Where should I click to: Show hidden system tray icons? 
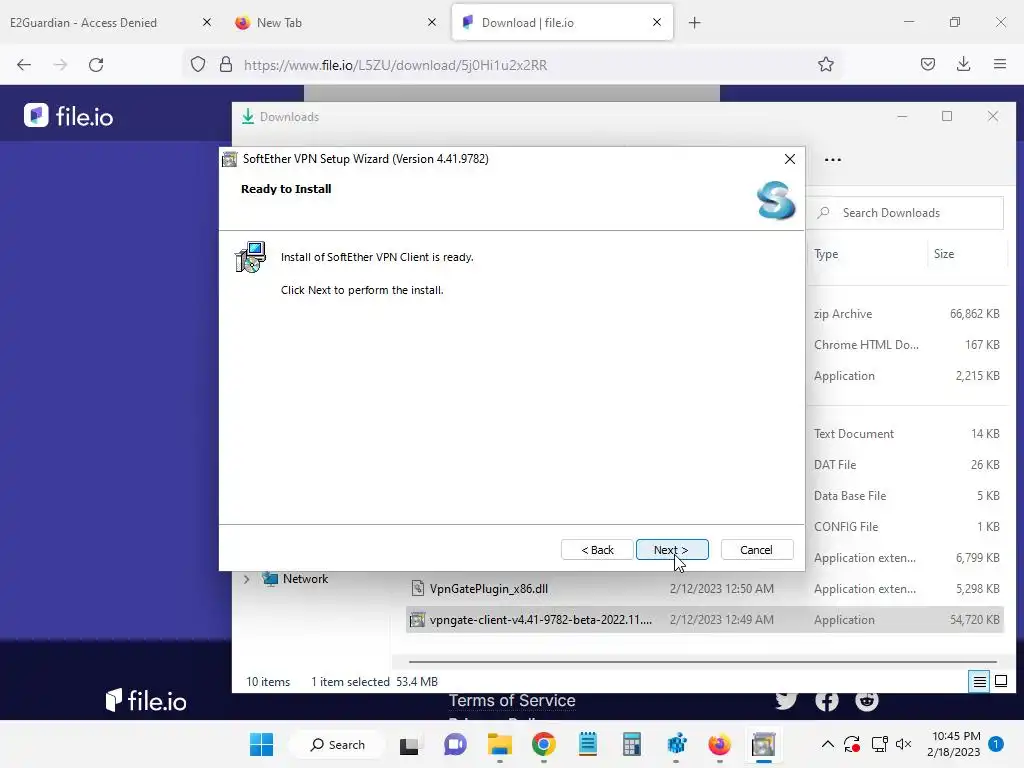(827, 744)
